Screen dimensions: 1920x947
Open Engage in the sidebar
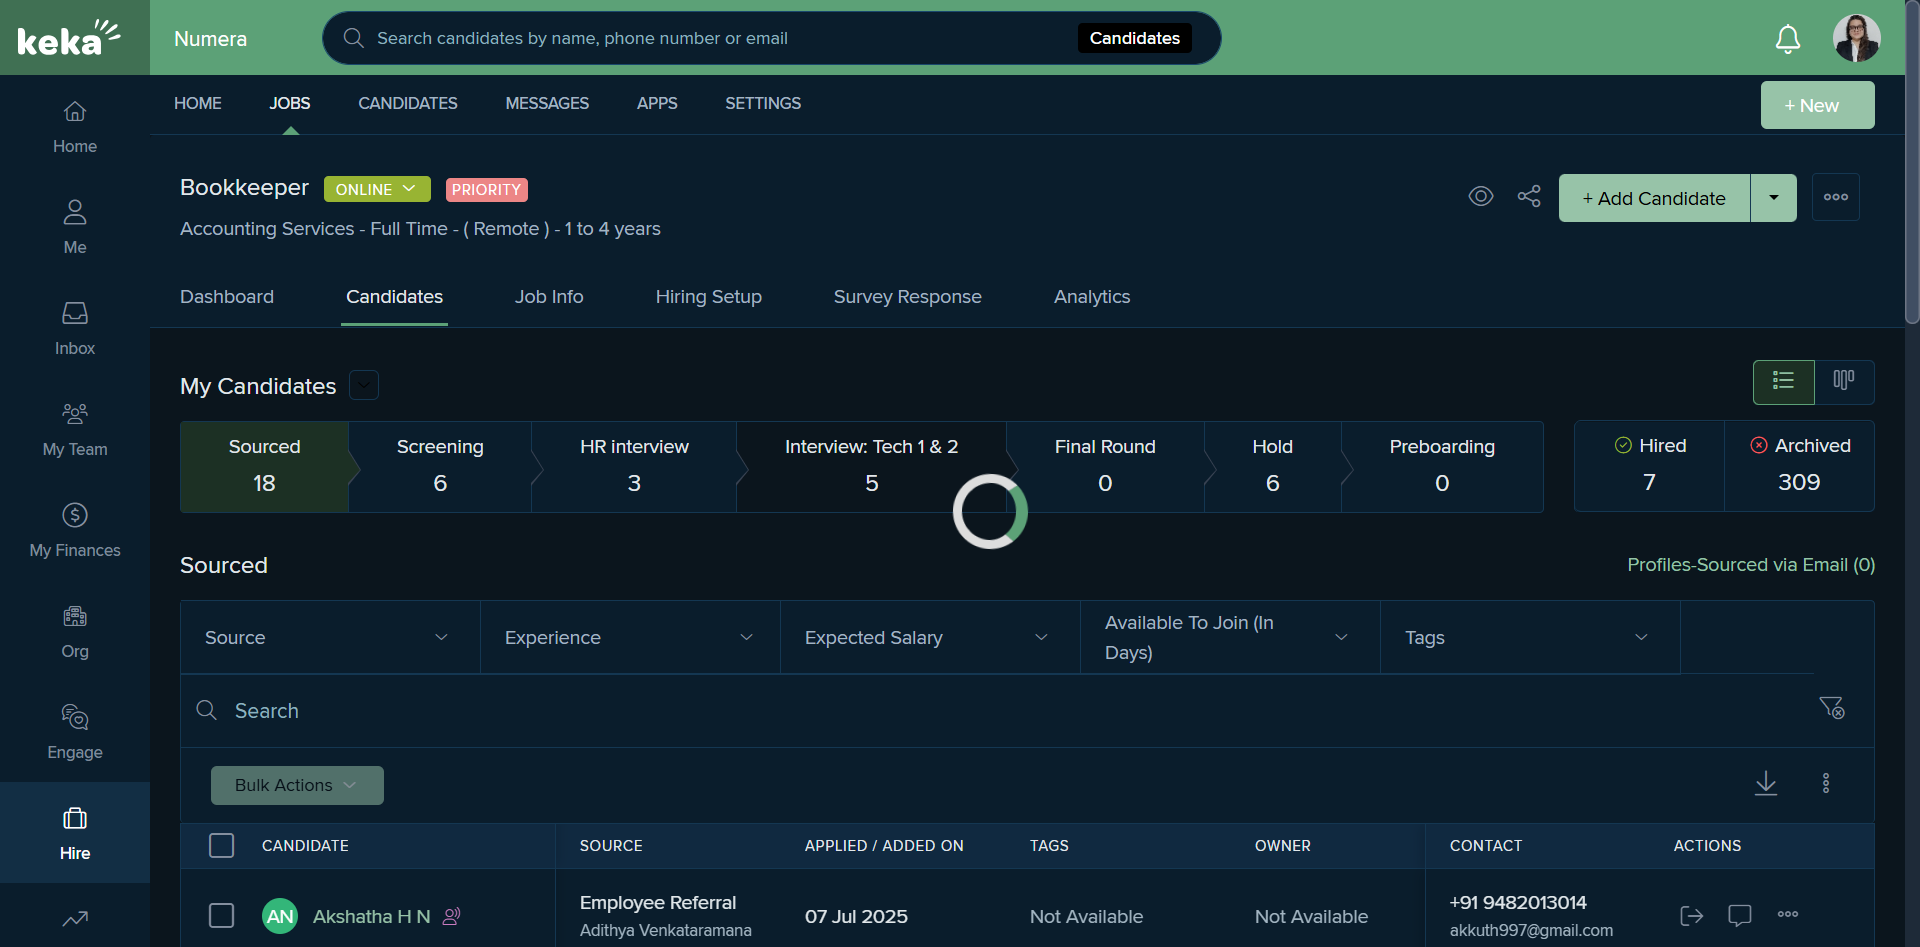click(75, 733)
